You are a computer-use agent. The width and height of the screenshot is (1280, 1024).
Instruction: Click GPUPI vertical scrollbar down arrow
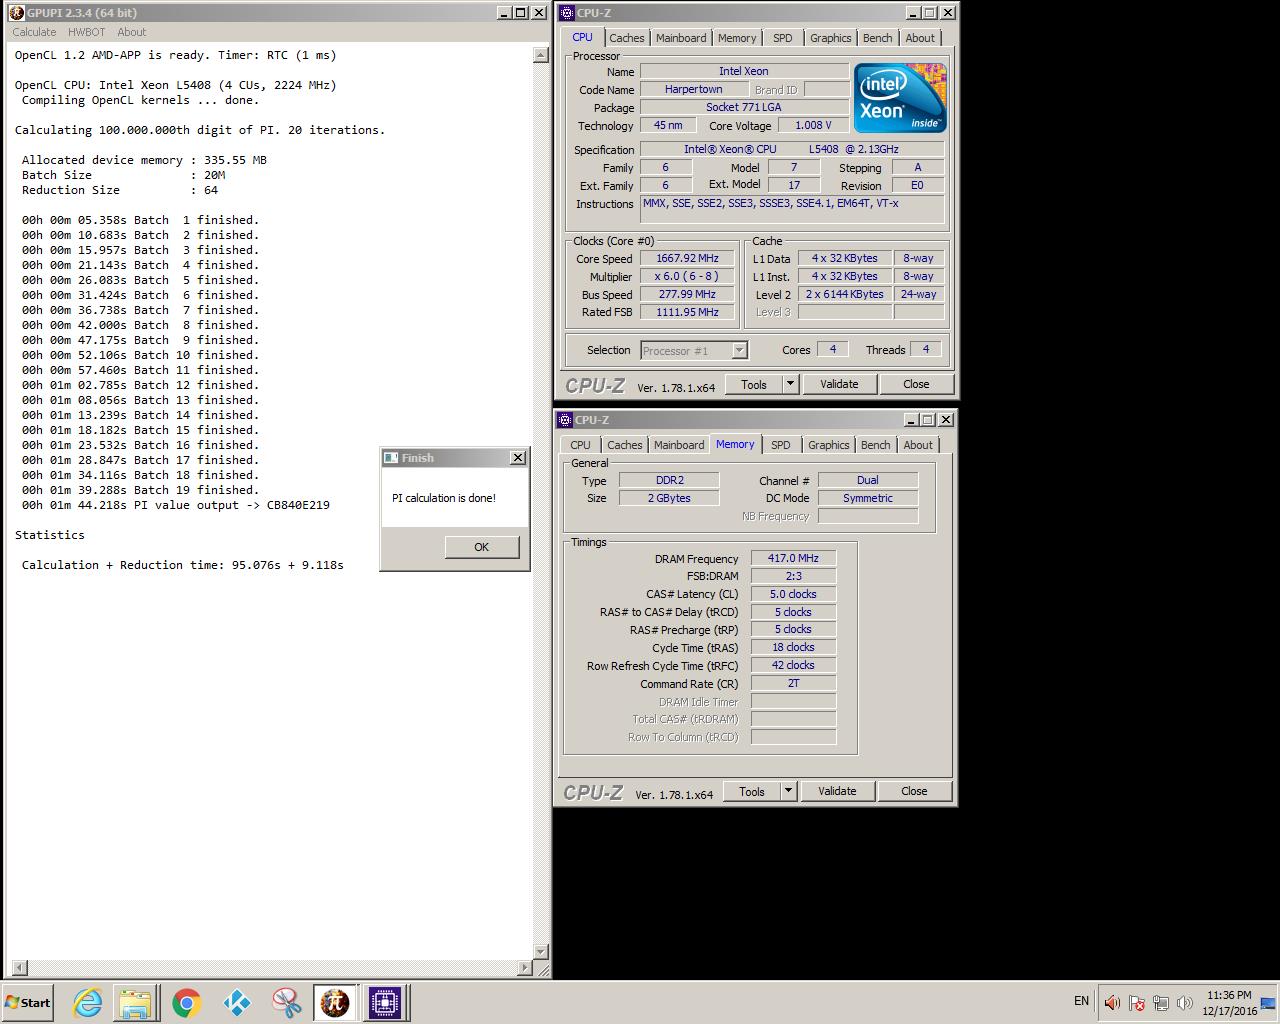[x=541, y=952]
